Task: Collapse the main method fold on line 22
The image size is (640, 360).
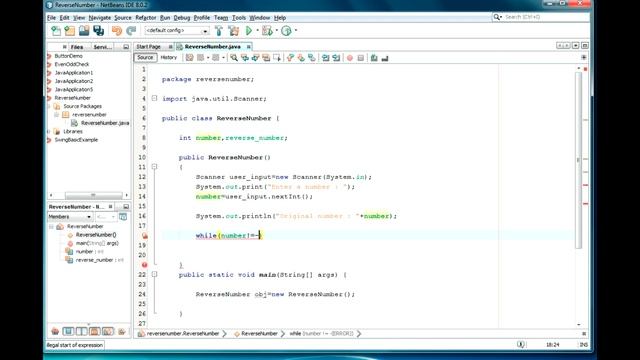Action: point(154,275)
